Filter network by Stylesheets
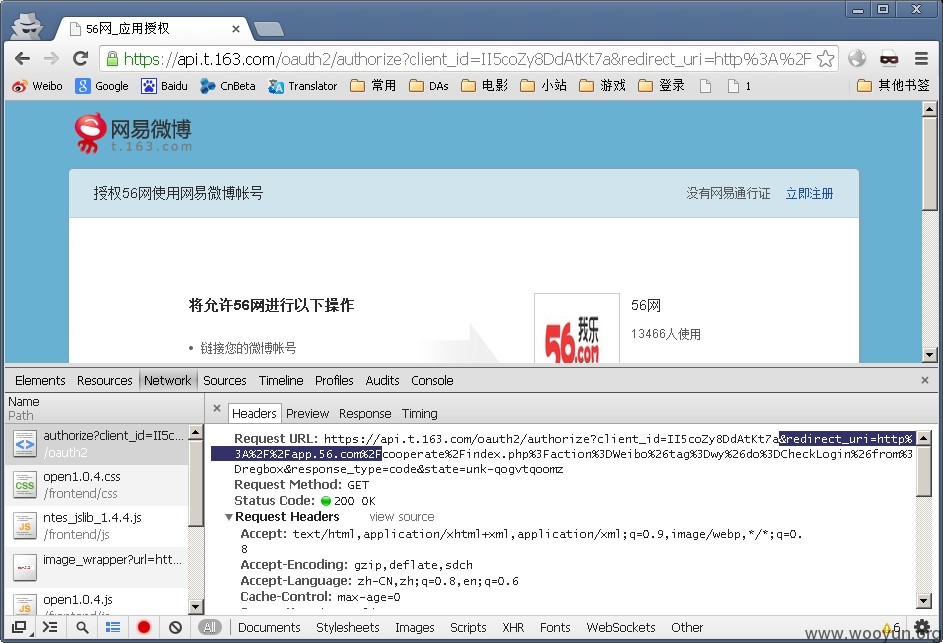The width and height of the screenshot is (943, 643). click(348, 627)
